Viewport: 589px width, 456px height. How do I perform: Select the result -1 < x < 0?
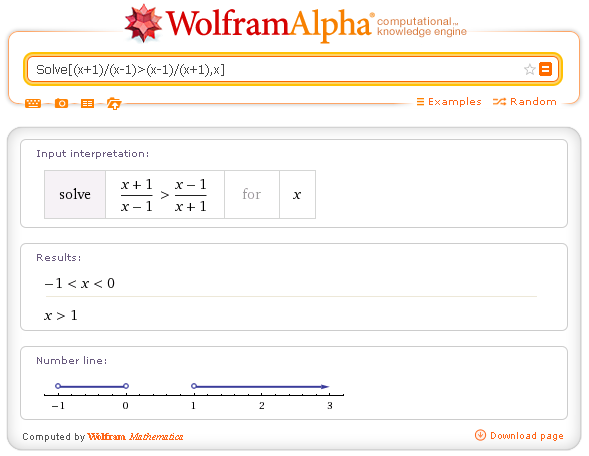79,283
